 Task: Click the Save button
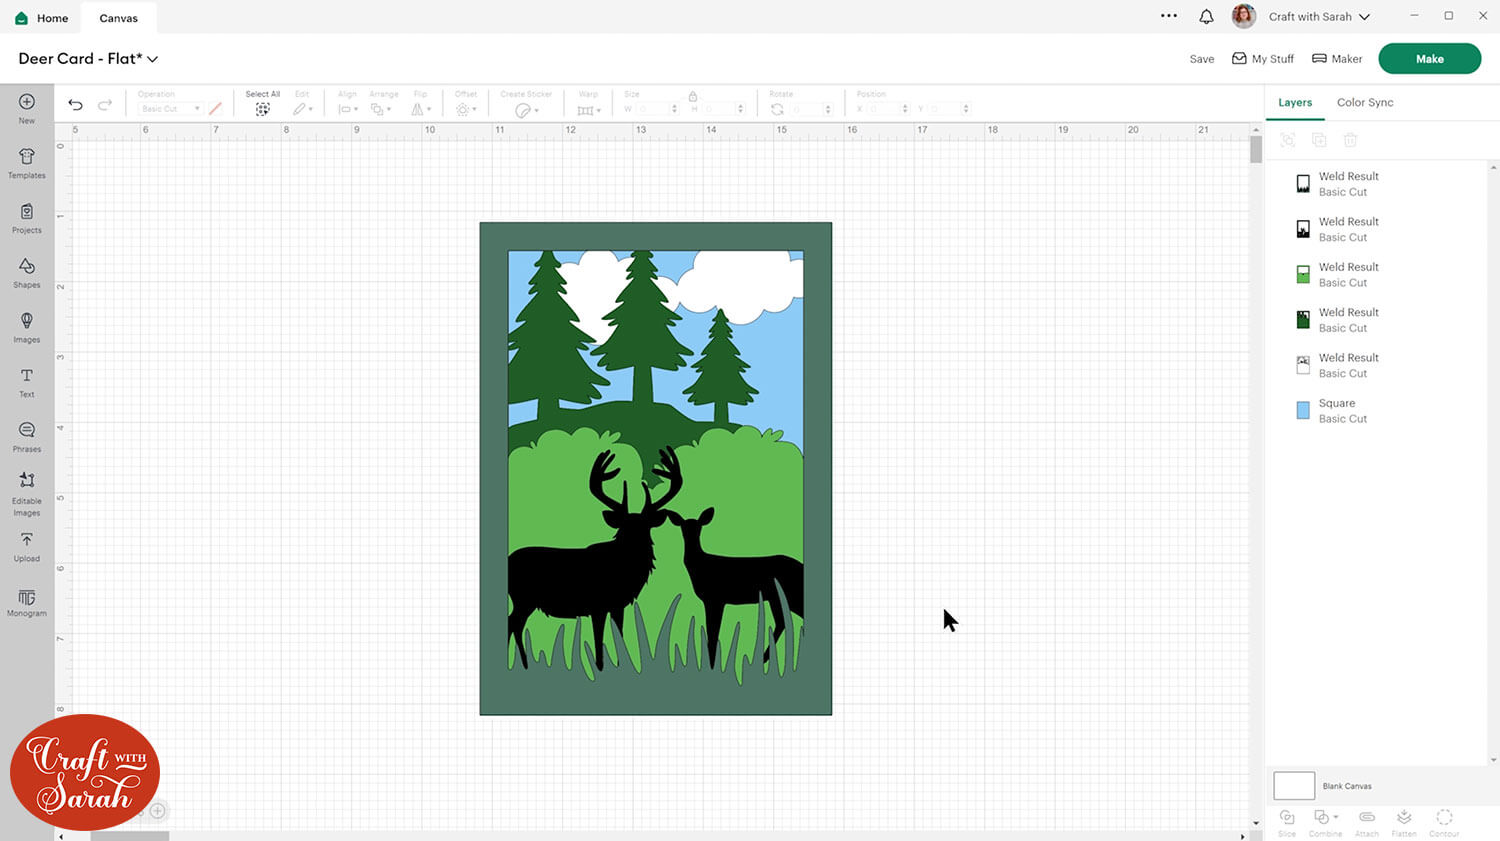[1201, 59]
